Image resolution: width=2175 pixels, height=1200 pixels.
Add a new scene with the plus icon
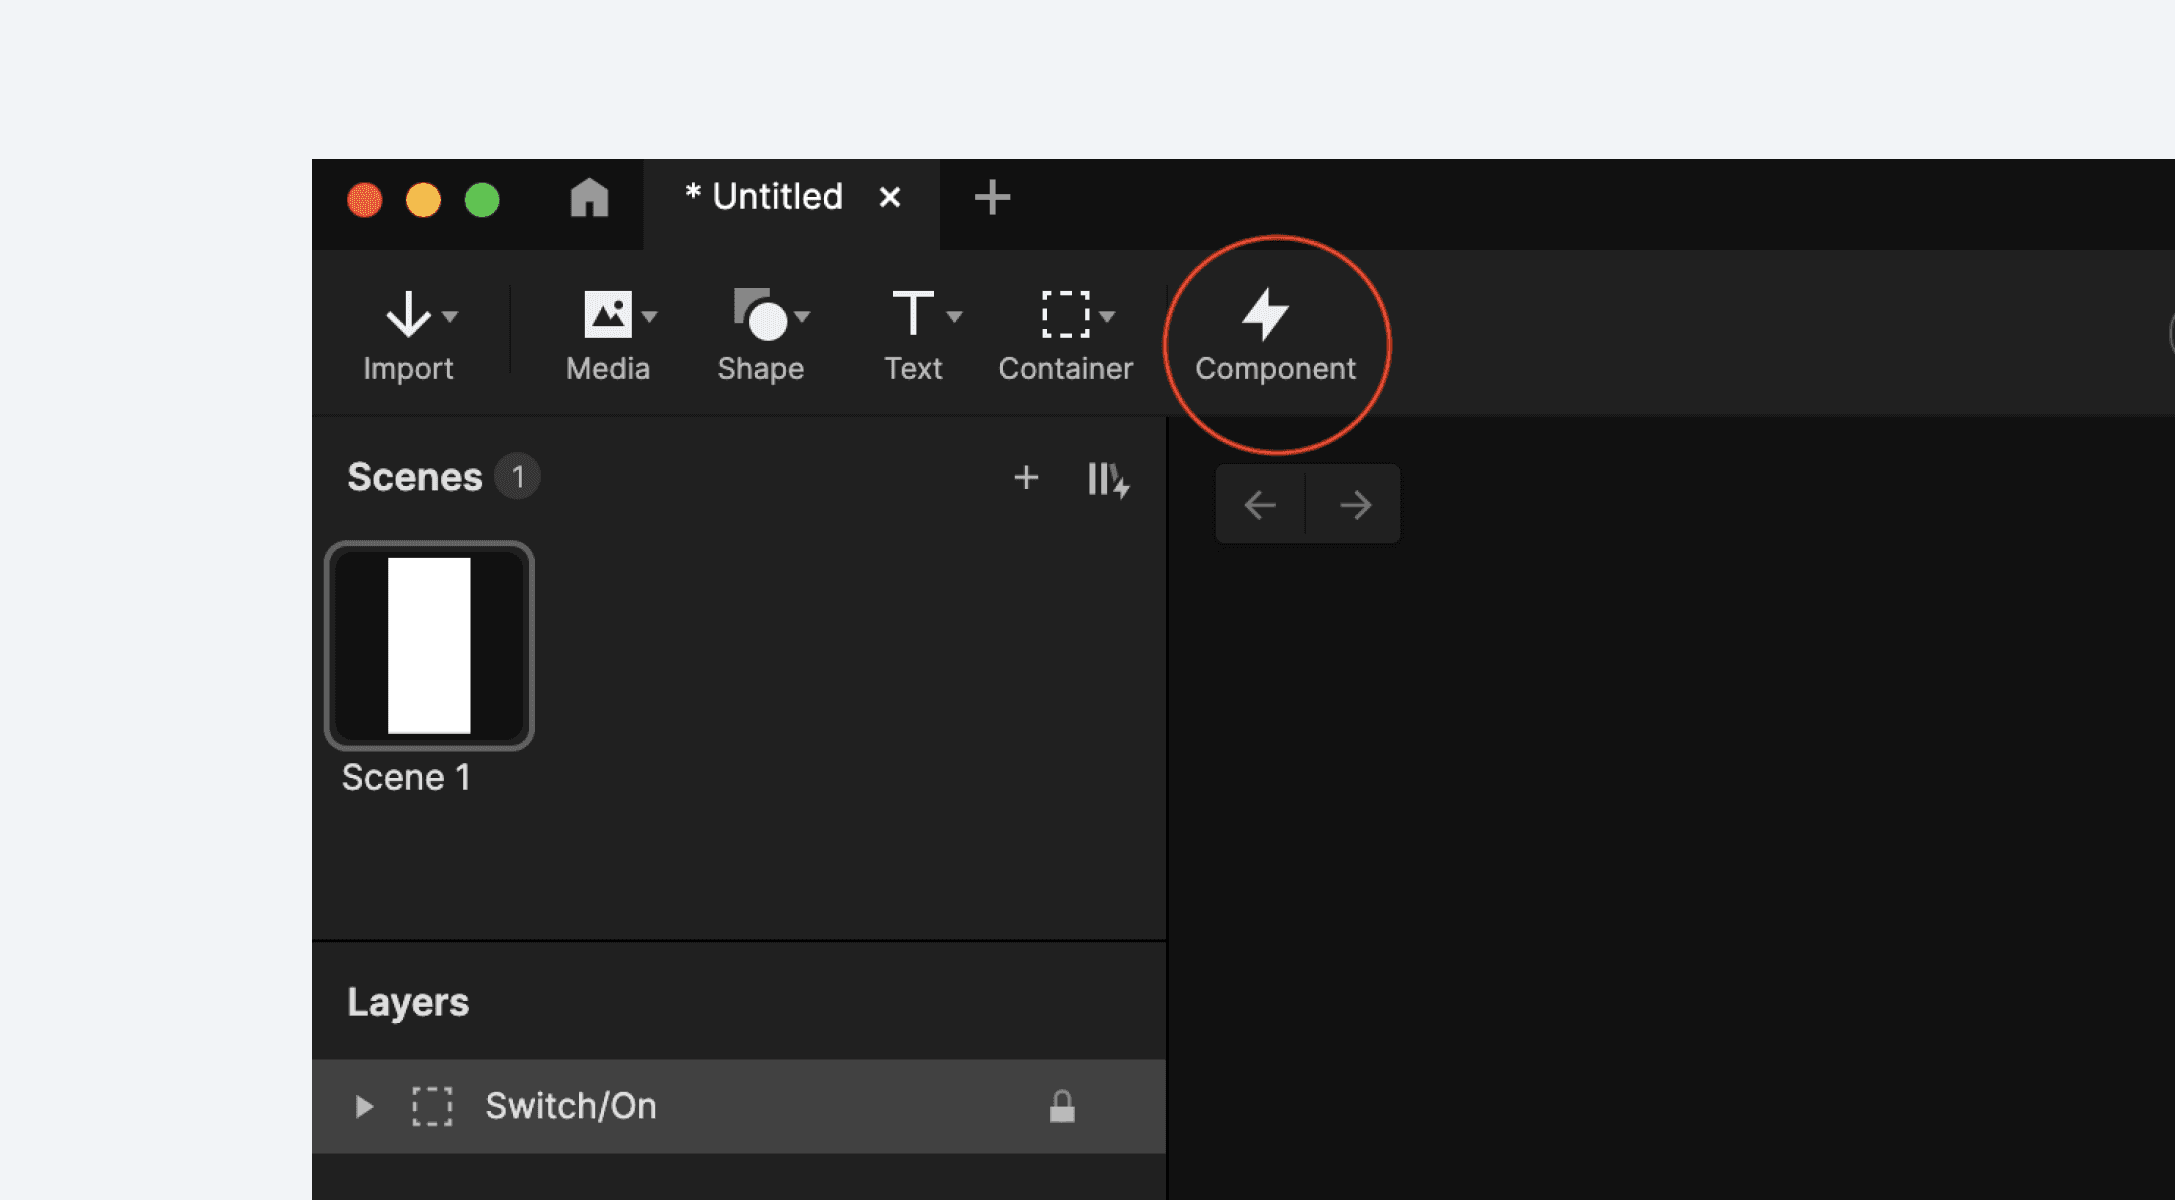coord(1026,478)
